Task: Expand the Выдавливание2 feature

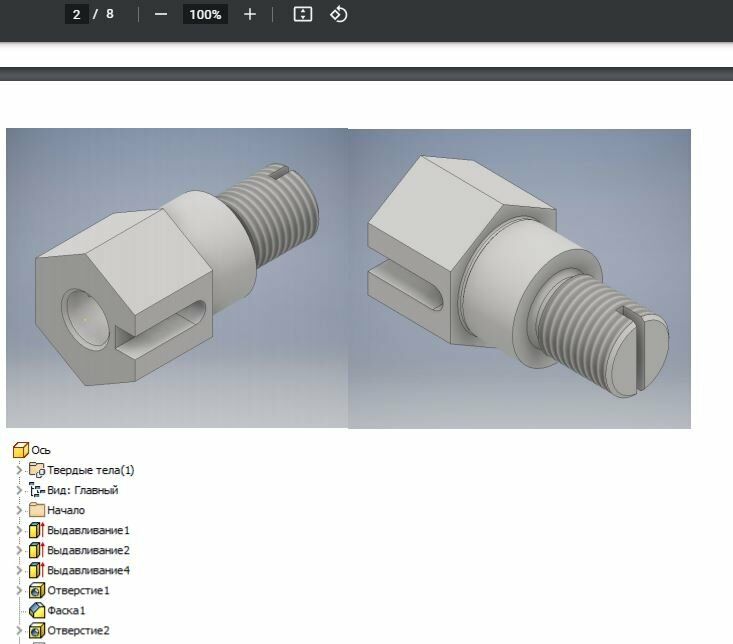Action: coord(19,550)
